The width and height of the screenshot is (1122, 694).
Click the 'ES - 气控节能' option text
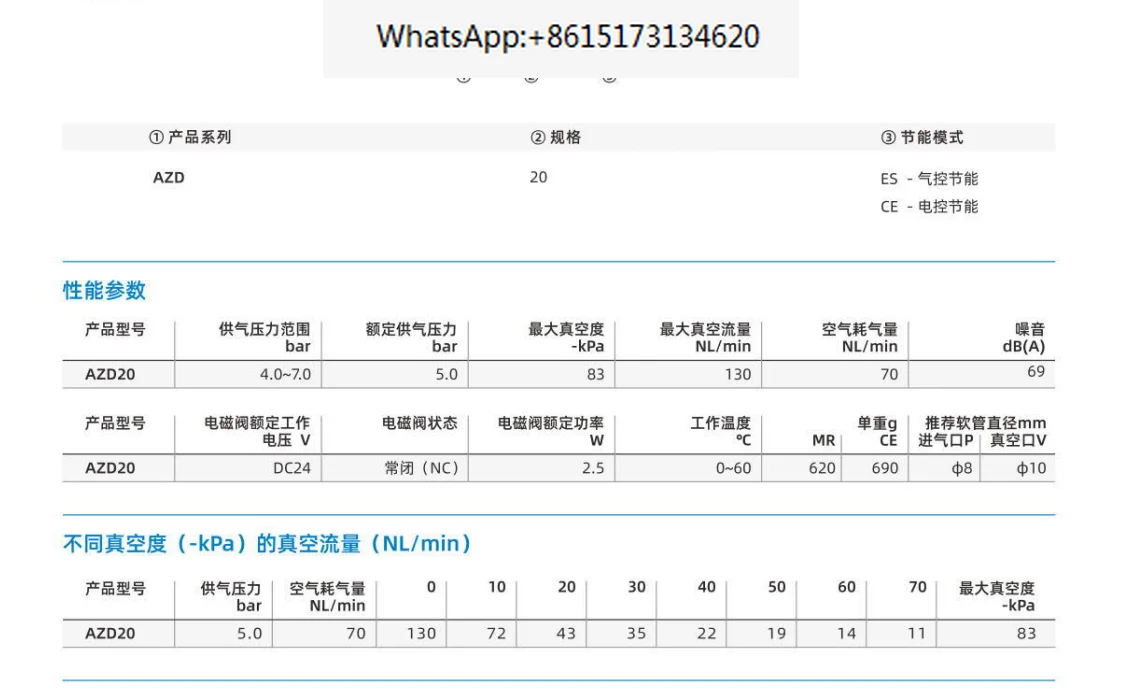coord(929,179)
